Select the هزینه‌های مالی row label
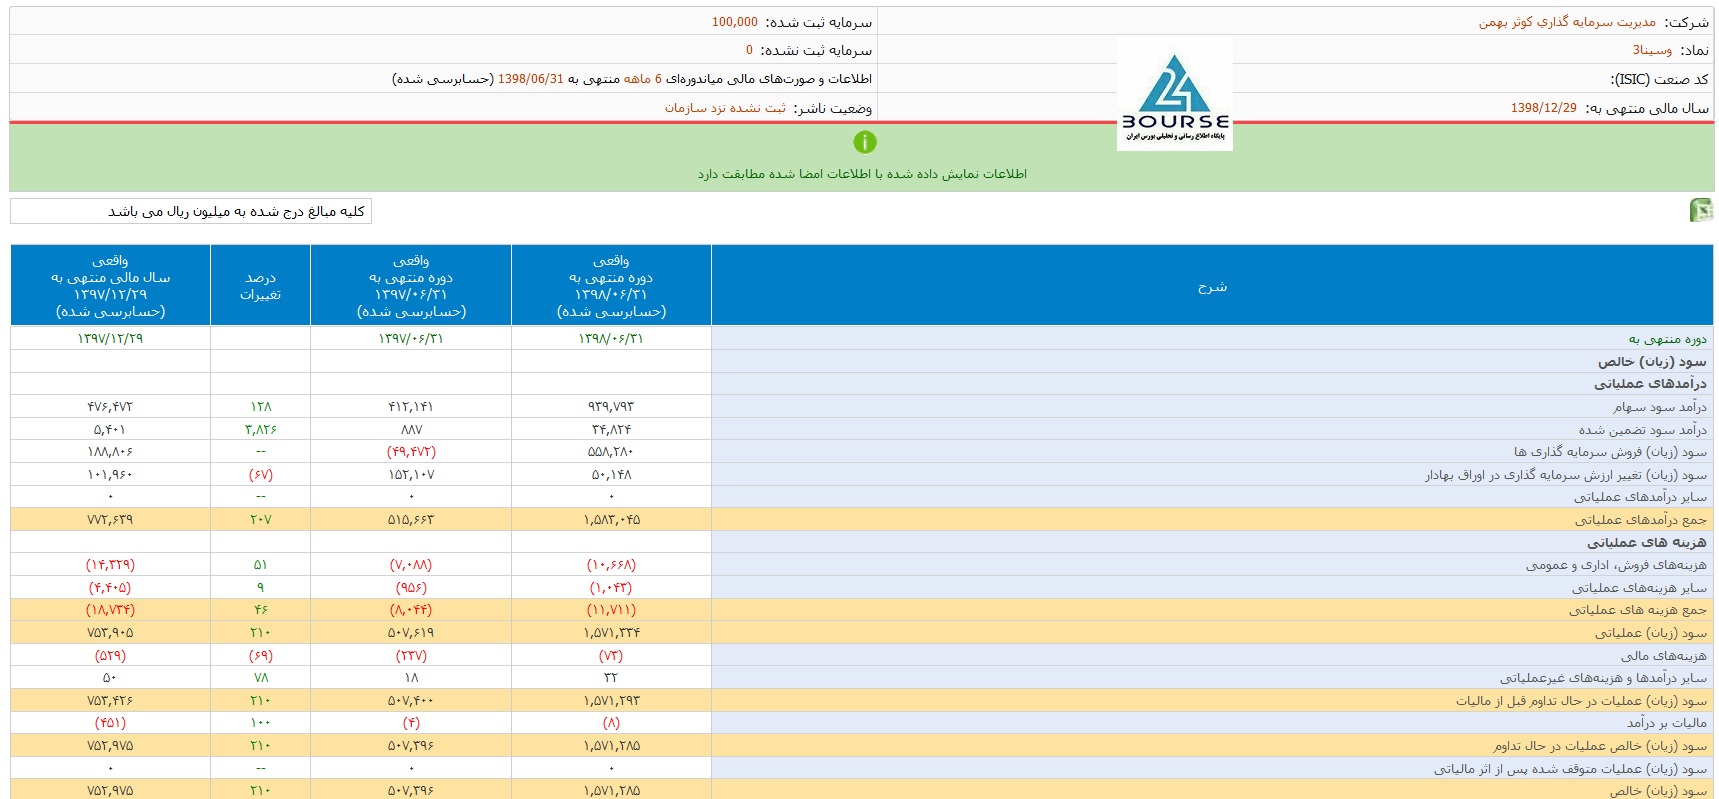Screen dimensions: 1719x799 click(x=1663, y=656)
